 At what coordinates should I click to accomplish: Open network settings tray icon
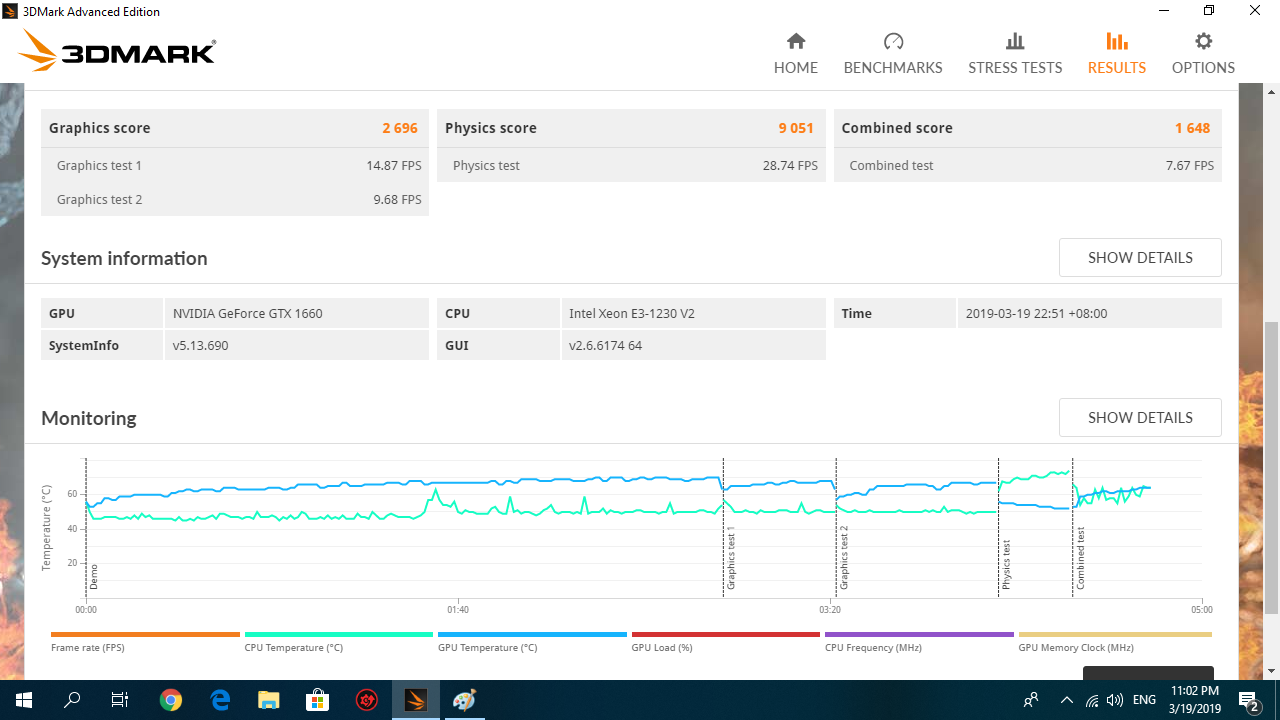[1092, 700]
